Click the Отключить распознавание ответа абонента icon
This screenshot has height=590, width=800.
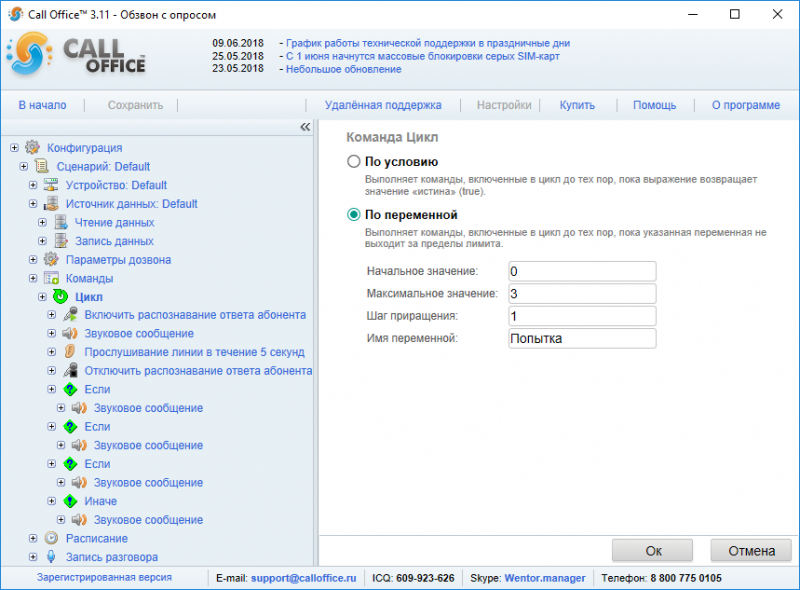tap(70, 371)
